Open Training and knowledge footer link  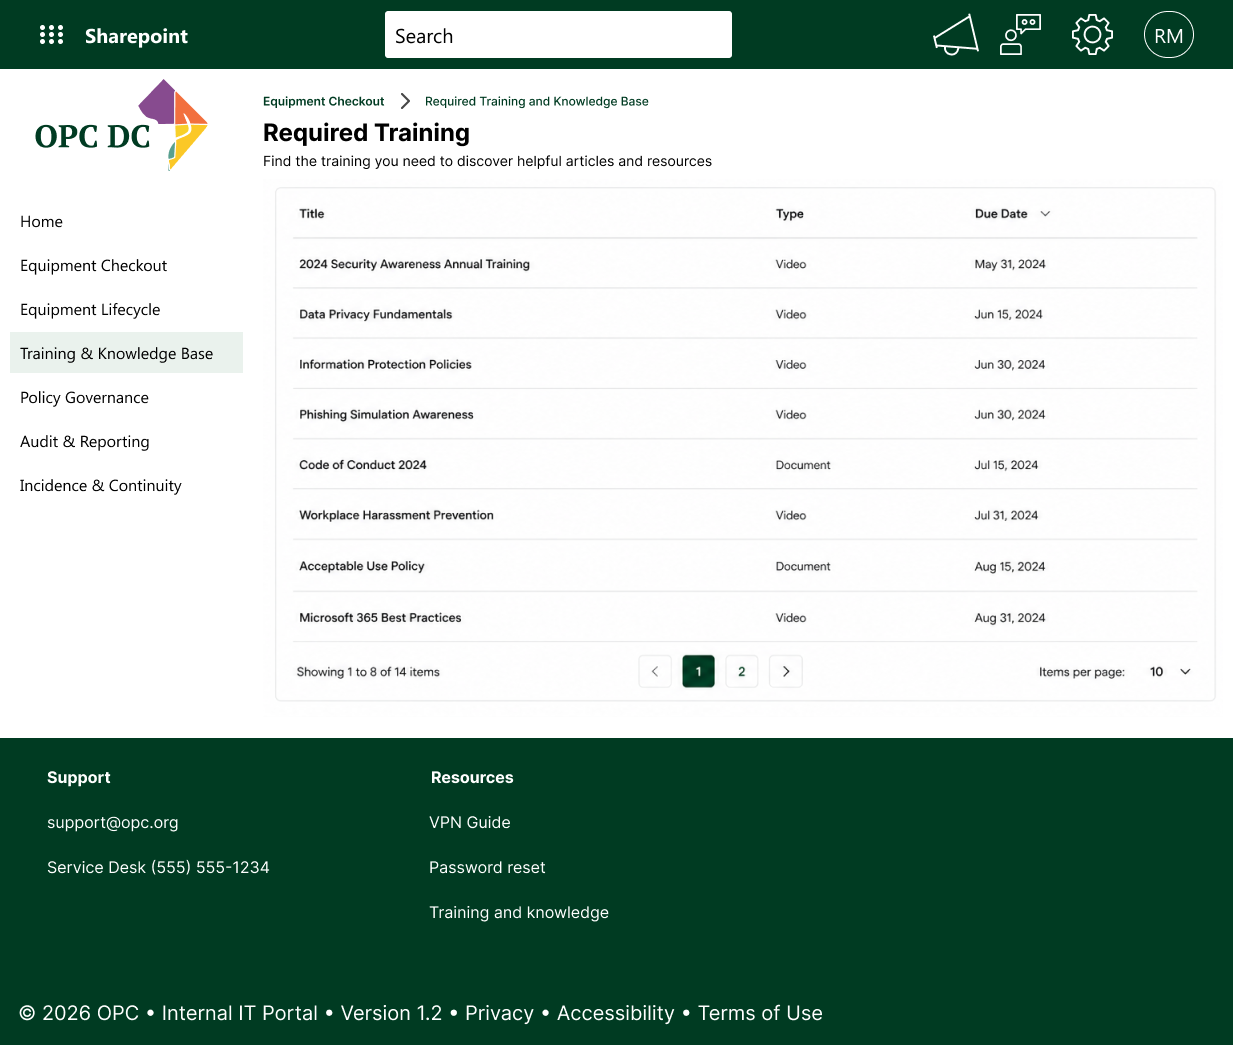click(x=519, y=913)
